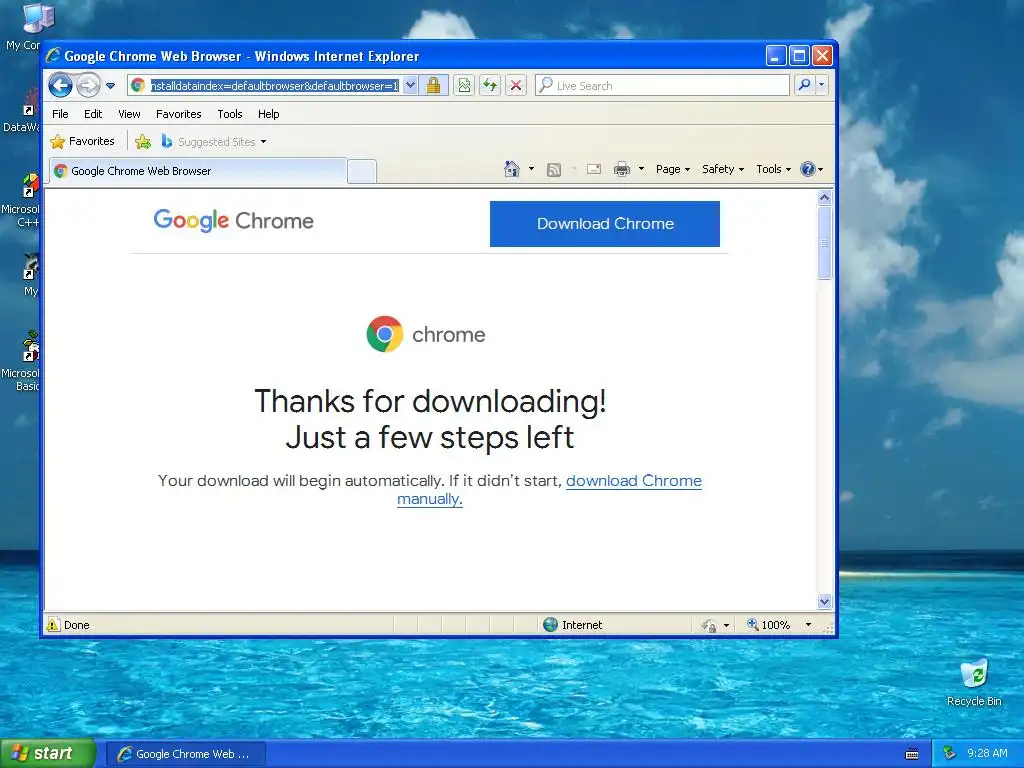Click the vertical scrollbar thumb
The width and height of the screenshot is (1024, 768).
[824, 242]
